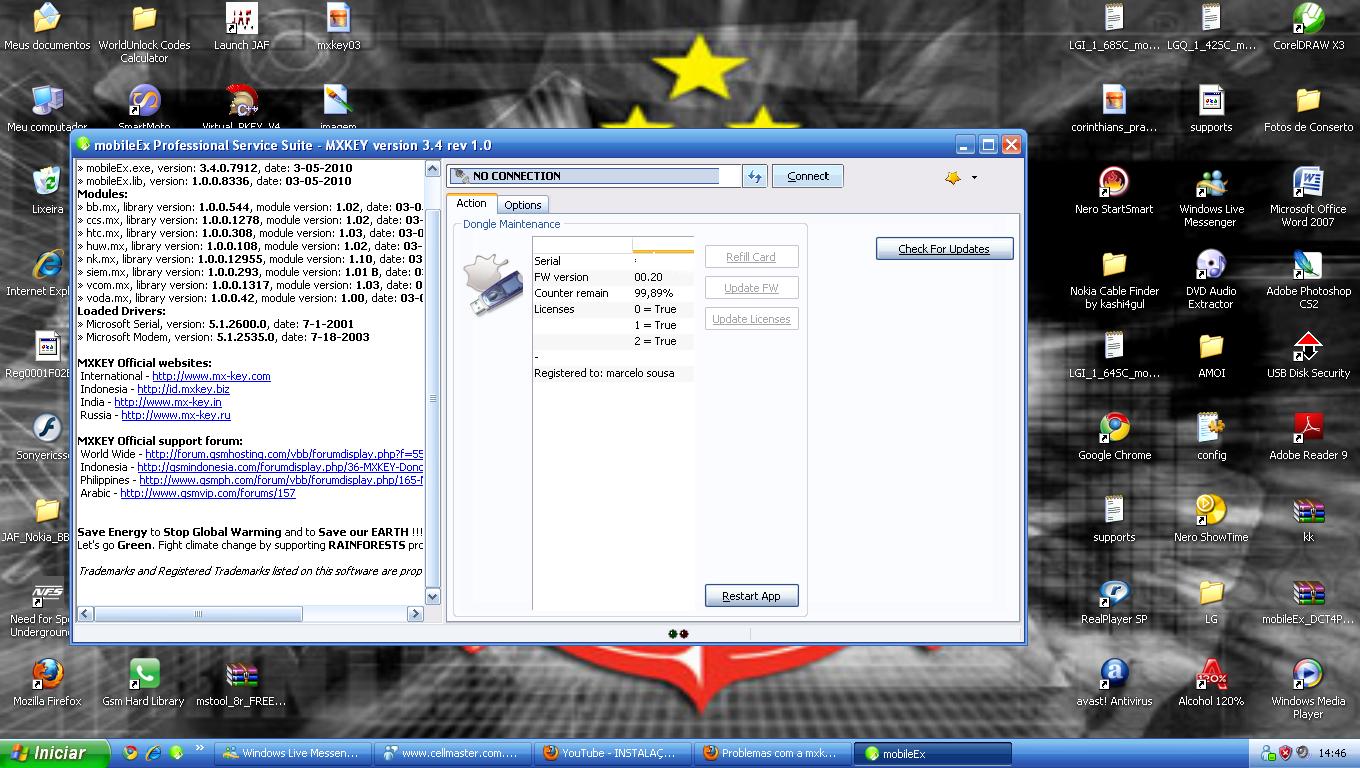Click the Refill Card button

pos(751,257)
